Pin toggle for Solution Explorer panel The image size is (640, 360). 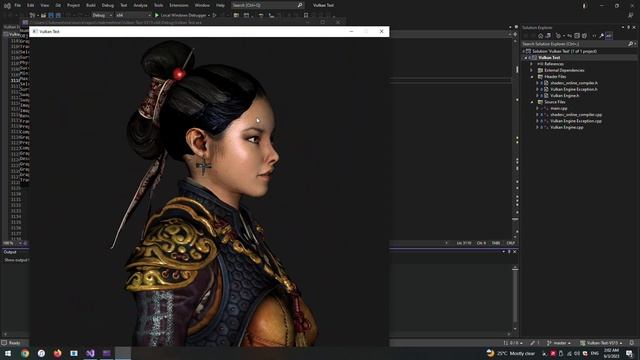click(629, 27)
